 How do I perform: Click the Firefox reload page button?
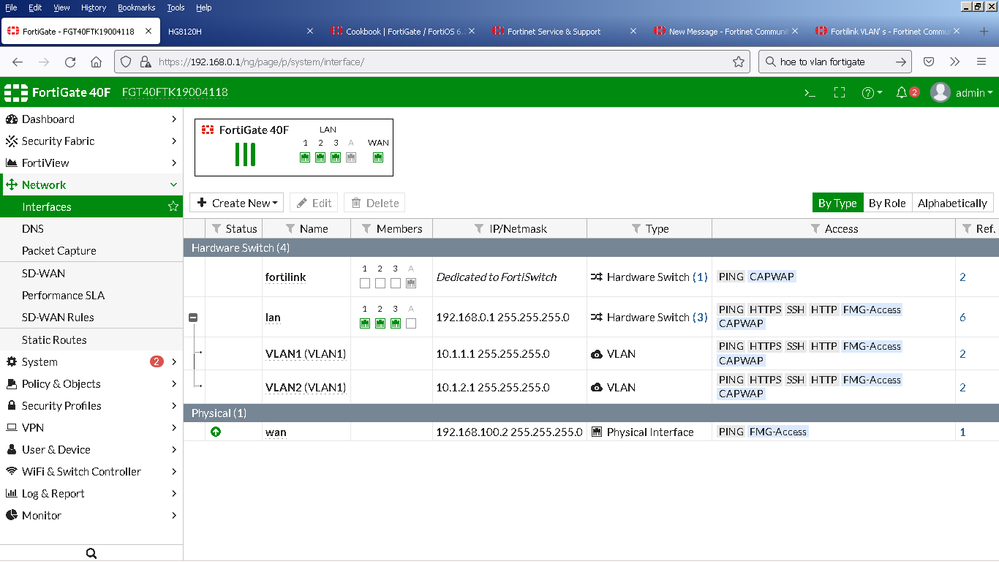(70, 62)
